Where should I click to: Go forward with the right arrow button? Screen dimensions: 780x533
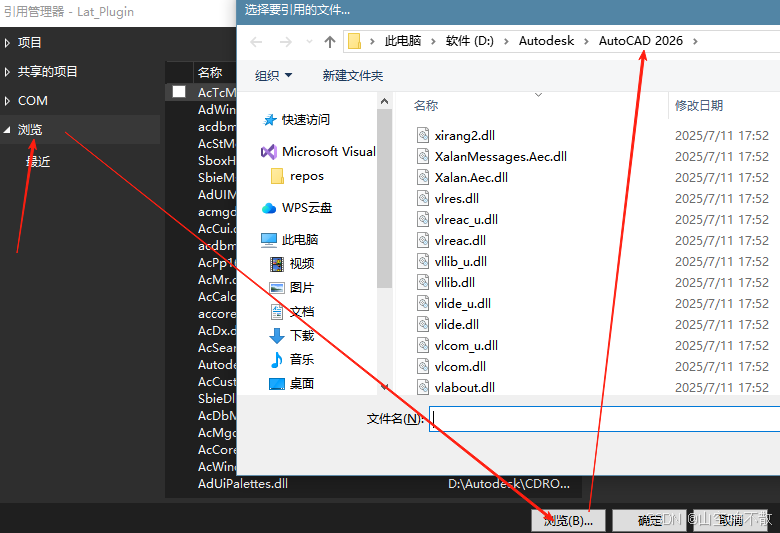click(286, 42)
